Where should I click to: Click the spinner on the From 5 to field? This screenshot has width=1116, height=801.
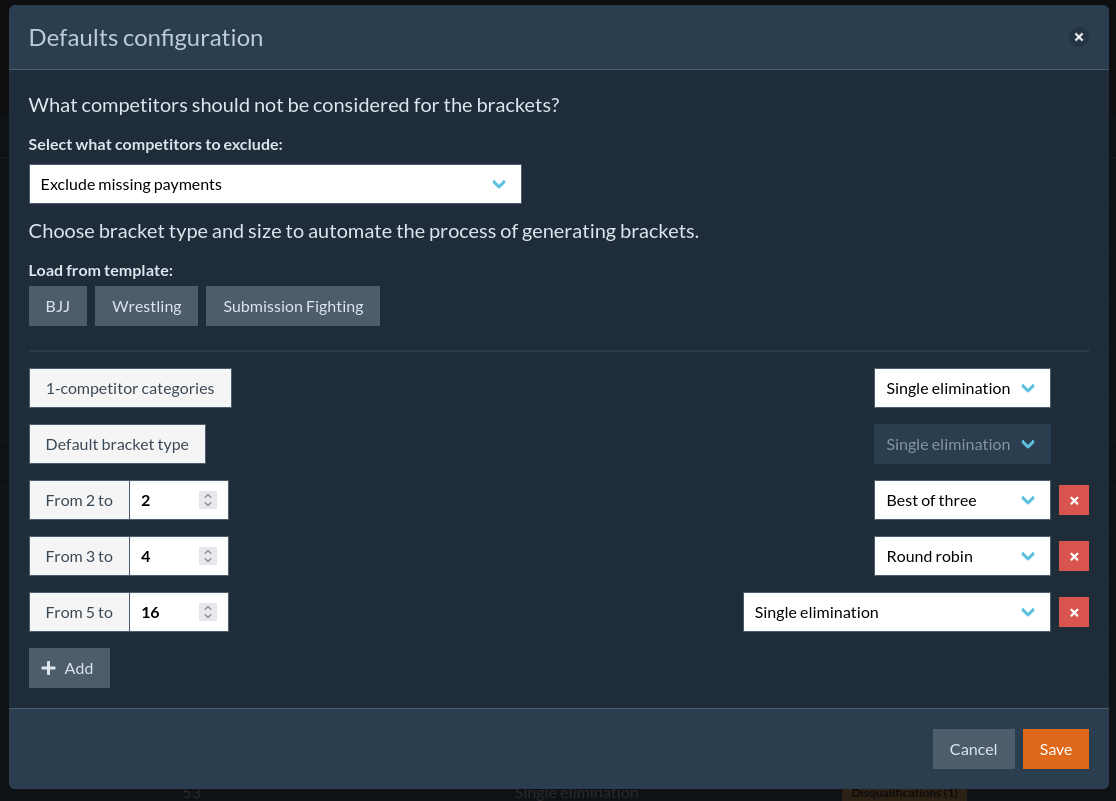coord(208,612)
